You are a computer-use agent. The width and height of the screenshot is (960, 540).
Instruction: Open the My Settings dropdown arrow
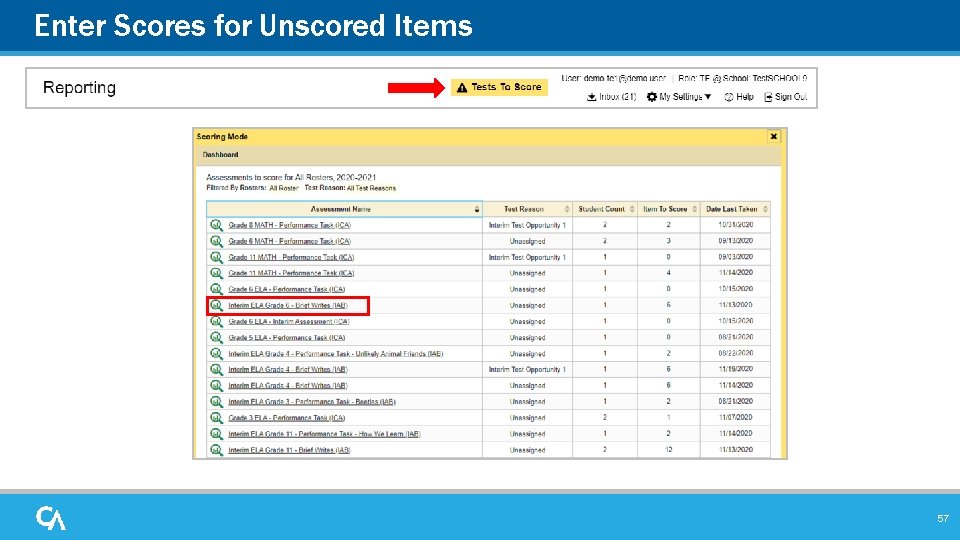pos(708,97)
